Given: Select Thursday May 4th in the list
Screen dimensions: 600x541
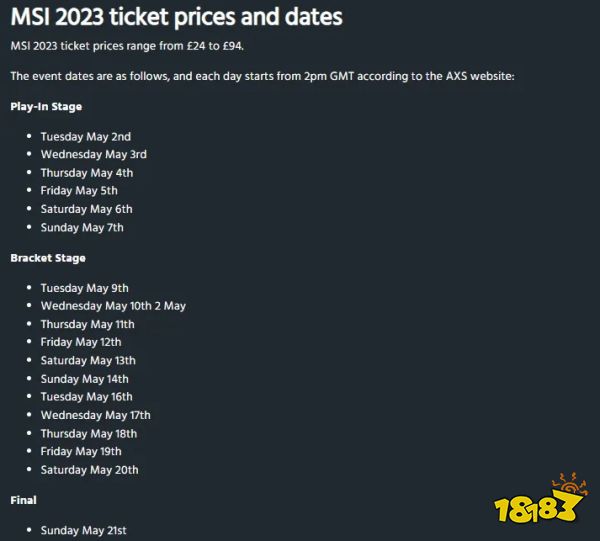Looking at the screenshot, I should tap(87, 173).
